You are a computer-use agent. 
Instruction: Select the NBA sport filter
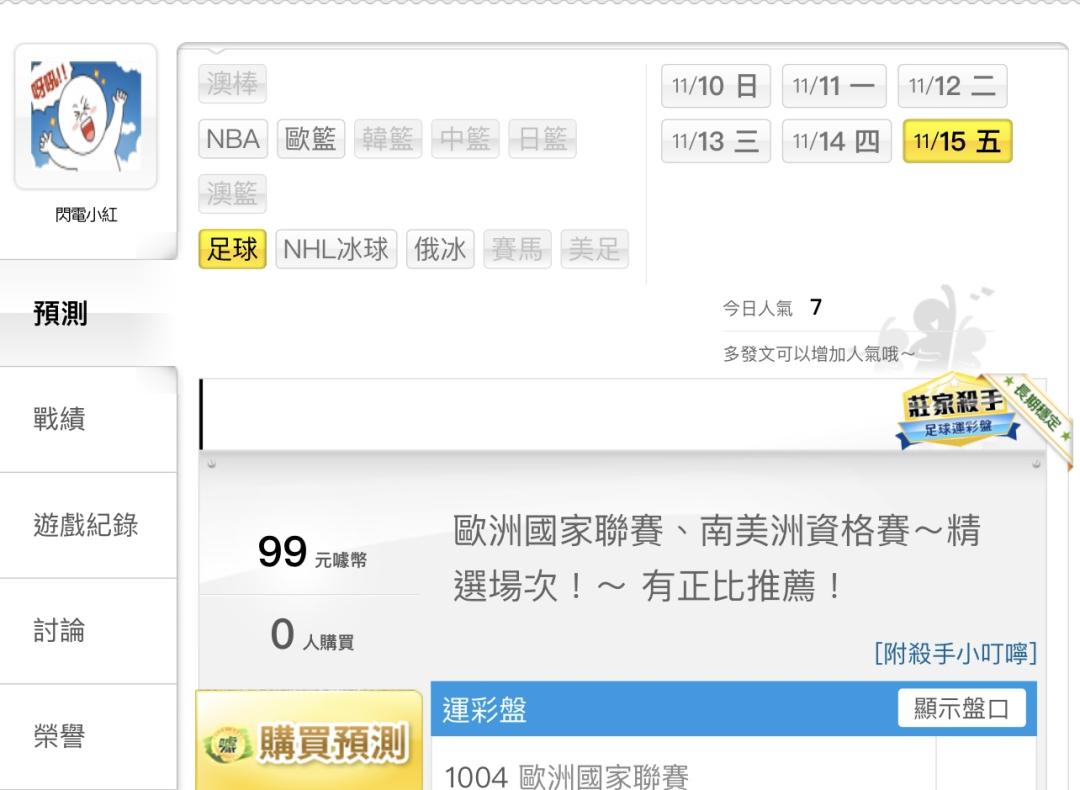(233, 139)
